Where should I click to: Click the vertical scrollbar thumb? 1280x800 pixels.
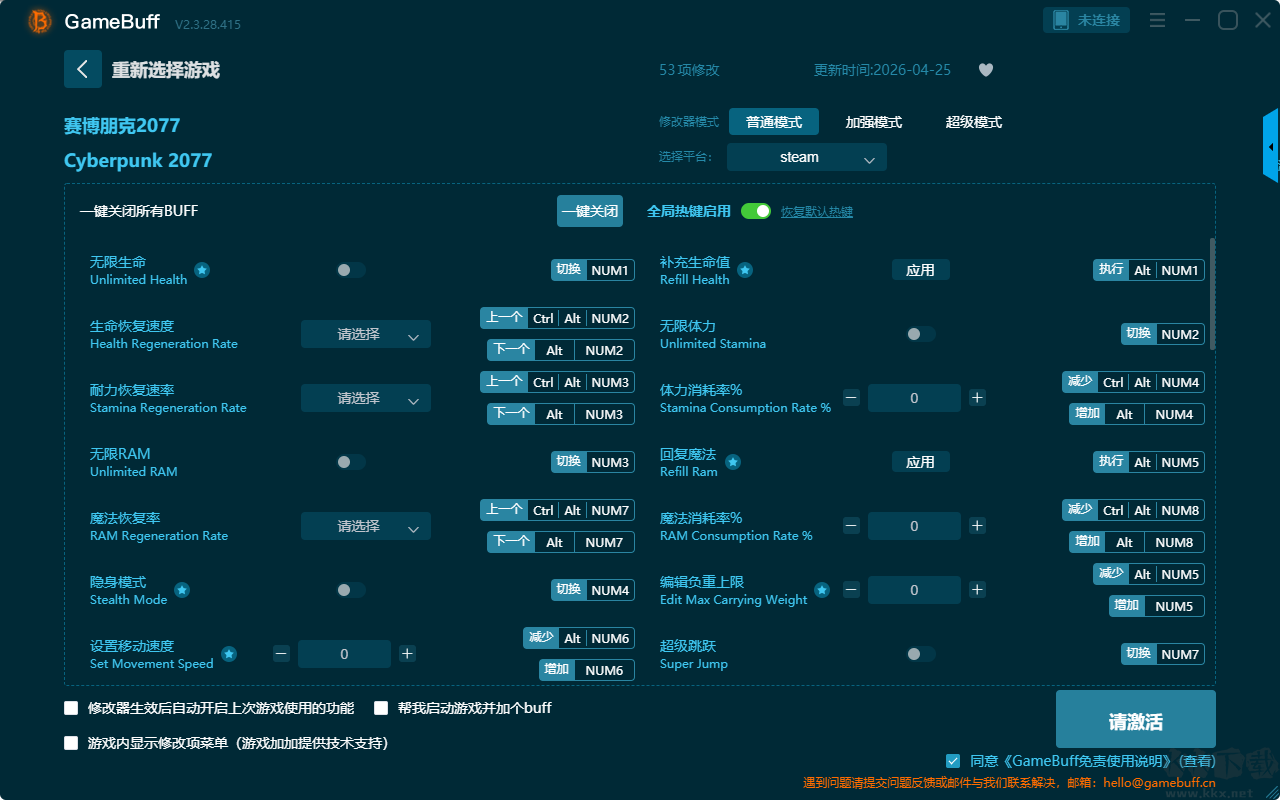pos(1213,293)
